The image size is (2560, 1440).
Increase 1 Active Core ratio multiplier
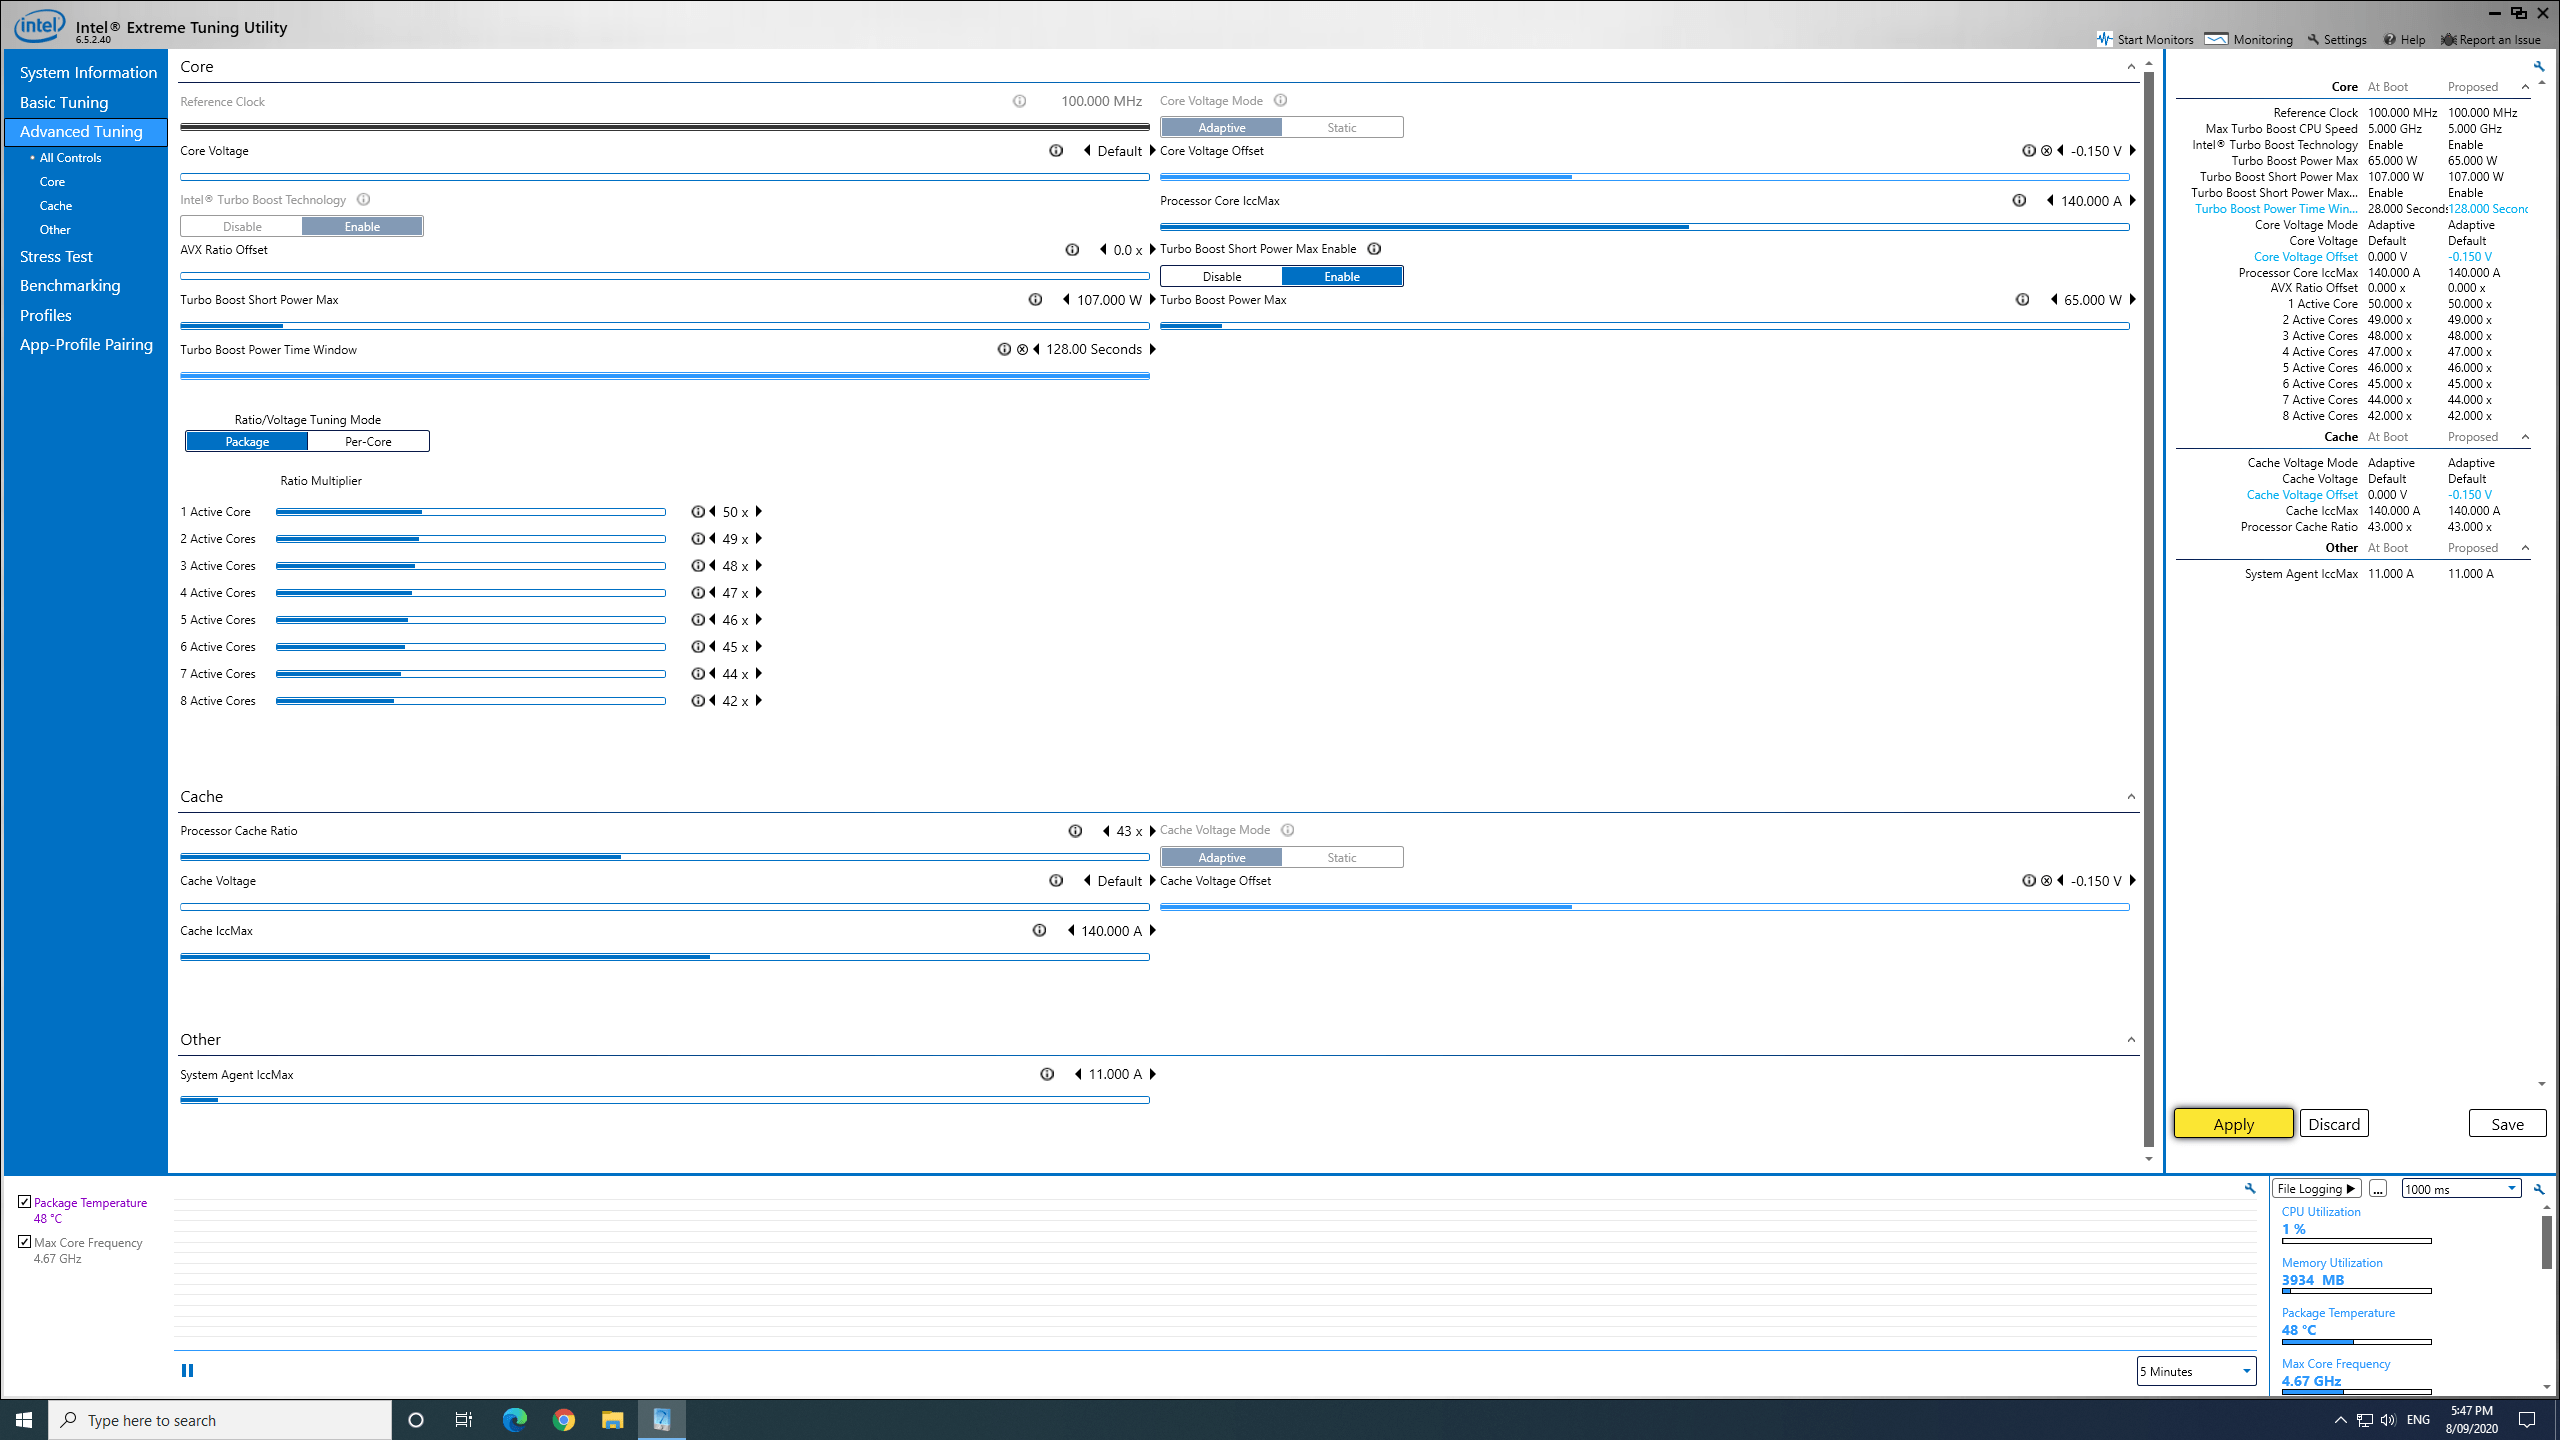tap(759, 512)
